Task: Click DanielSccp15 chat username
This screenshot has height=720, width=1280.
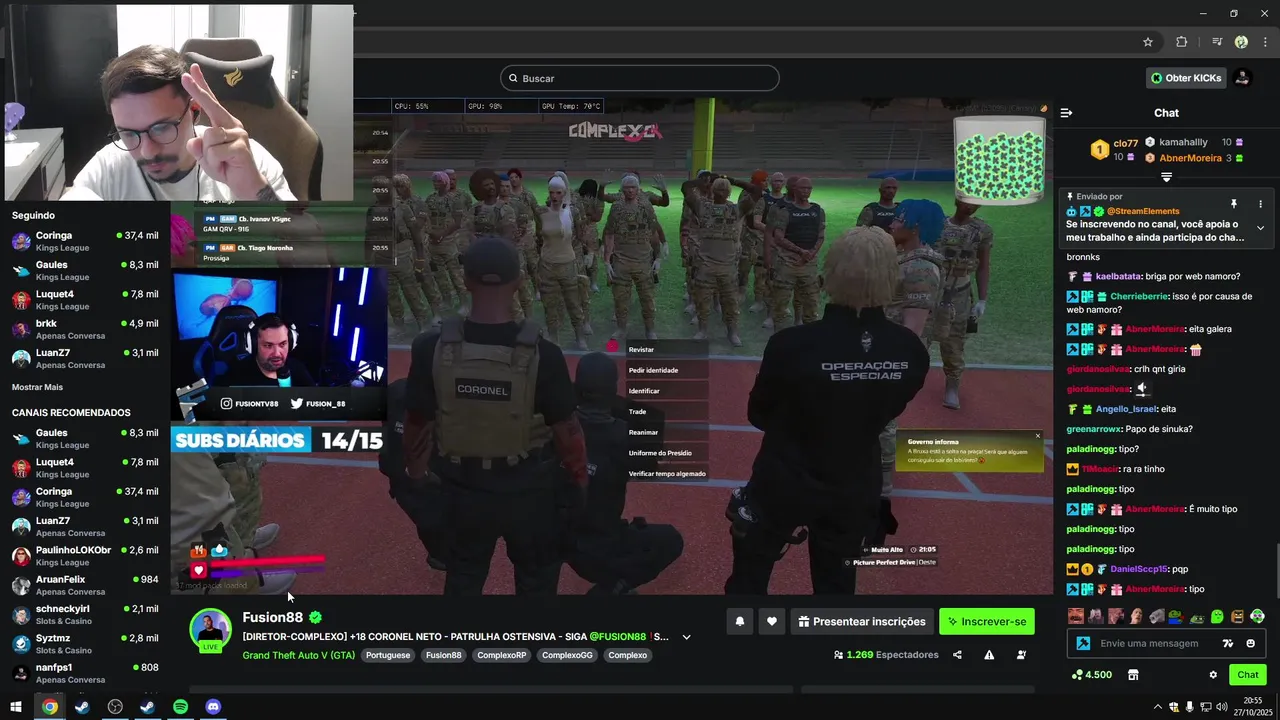Action: [1139, 569]
